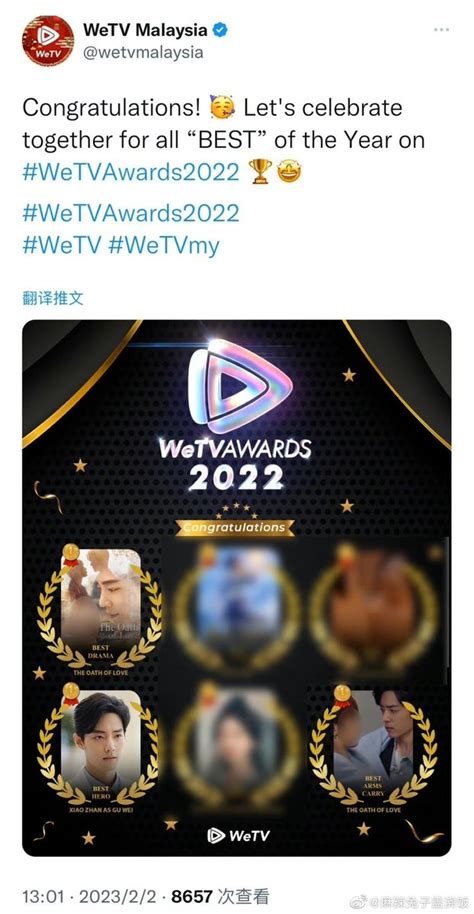The width and height of the screenshot is (474, 914).
Task: Open the WeTV Malaysia profile avatar
Action: click(48, 40)
